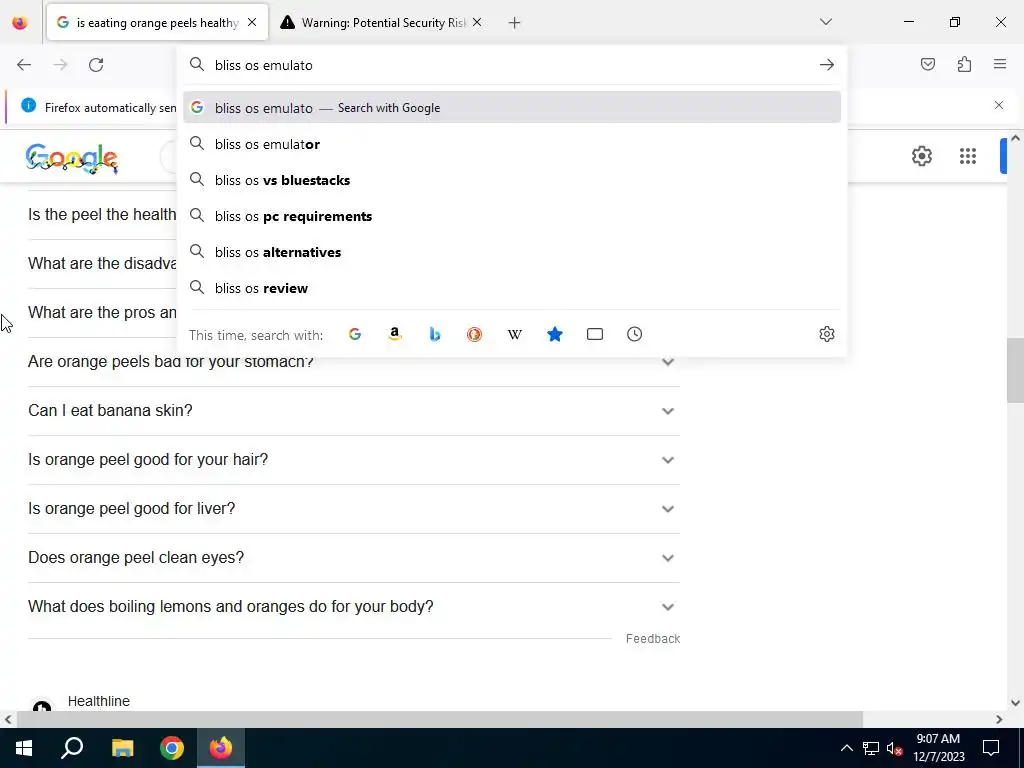Search this time with DuckDuckGo

point(475,334)
